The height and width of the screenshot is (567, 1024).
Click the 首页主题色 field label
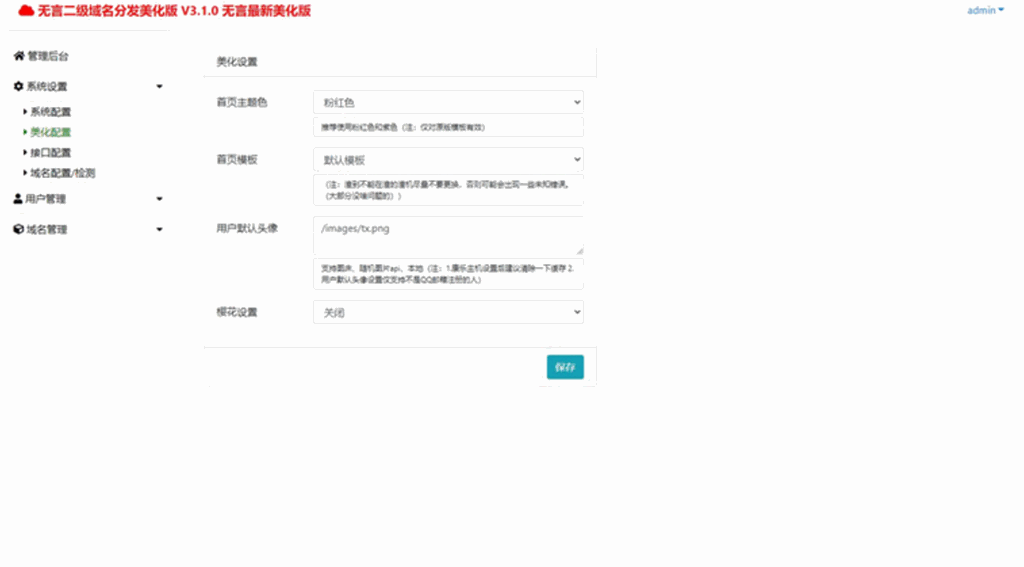click(x=242, y=103)
